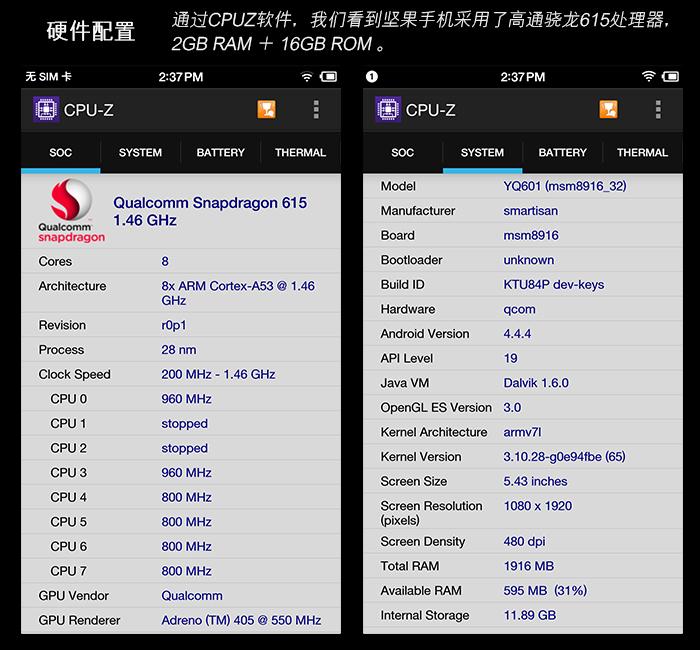Click Kernel Architecture value 'armv7l'
Image resolution: width=700 pixels, height=650 pixels.
pos(522,432)
